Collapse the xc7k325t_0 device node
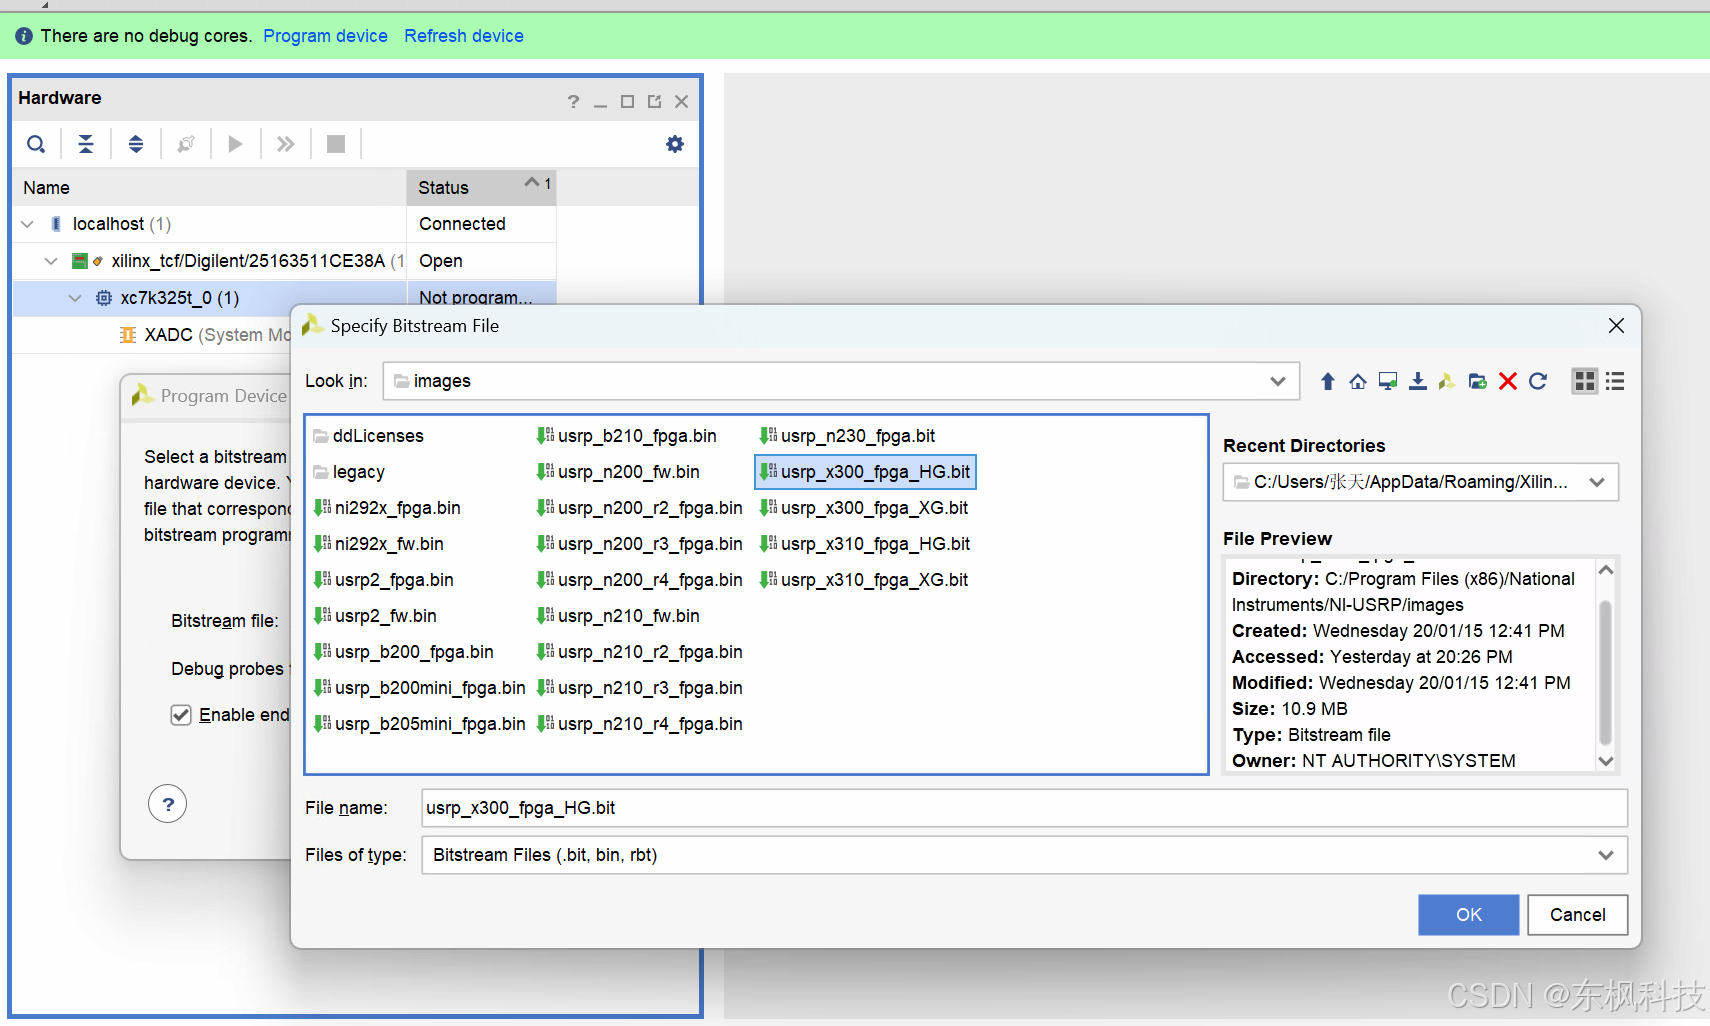Image resolution: width=1710 pixels, height=1026 pixels. [x=75, y=298]
